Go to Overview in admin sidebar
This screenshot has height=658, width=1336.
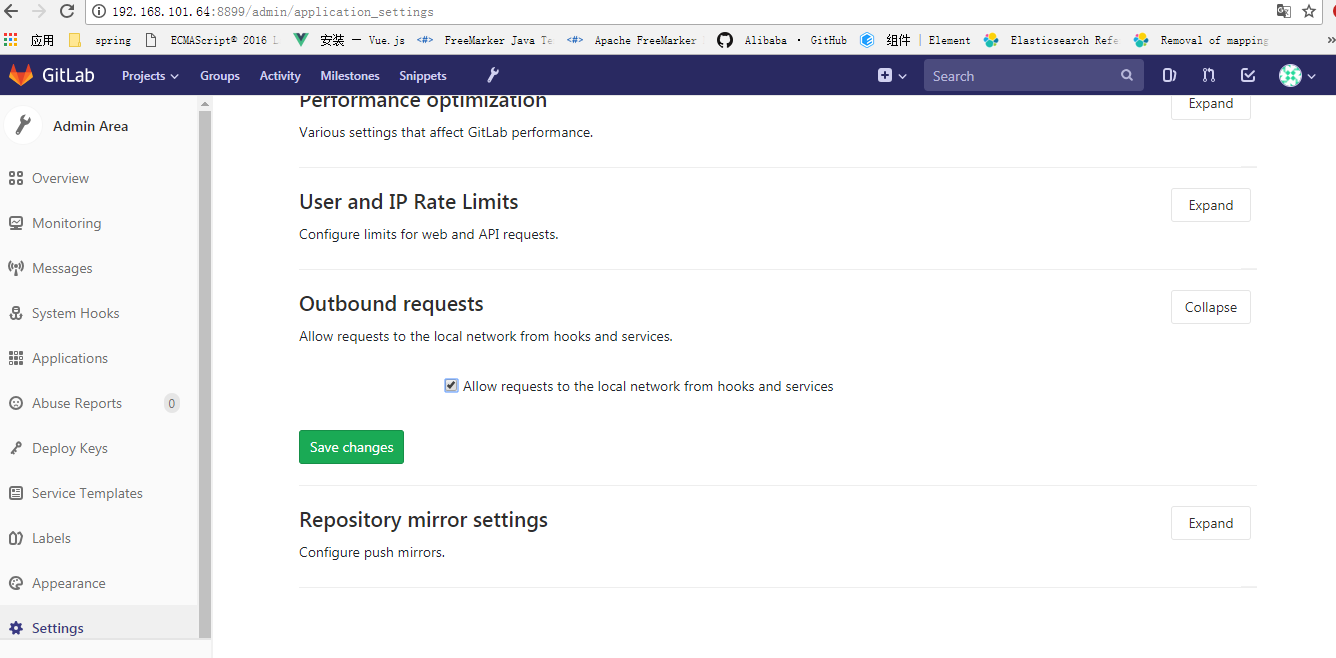click(60, 178)
